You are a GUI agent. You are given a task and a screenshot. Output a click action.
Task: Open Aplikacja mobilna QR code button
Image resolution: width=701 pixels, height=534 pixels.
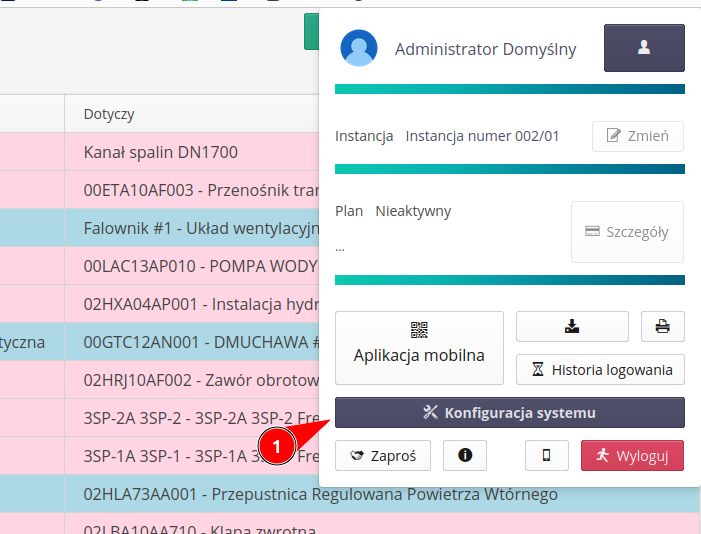(x=419, y=347)
